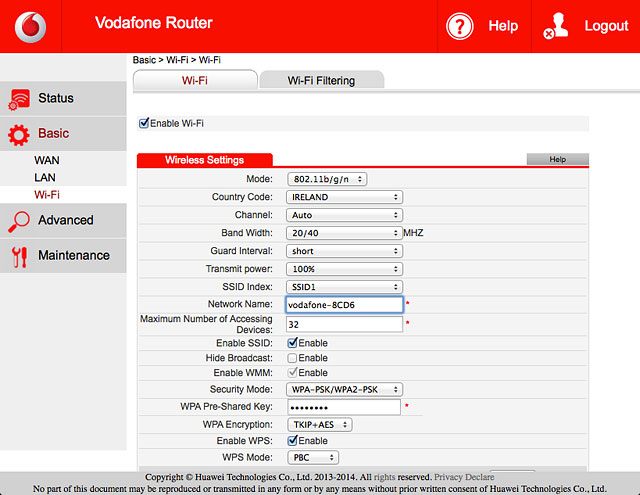Viewport: 640px width, 495px height.
Task: Open the Status menu in sidebar
Action: click(x=63, y=98)
